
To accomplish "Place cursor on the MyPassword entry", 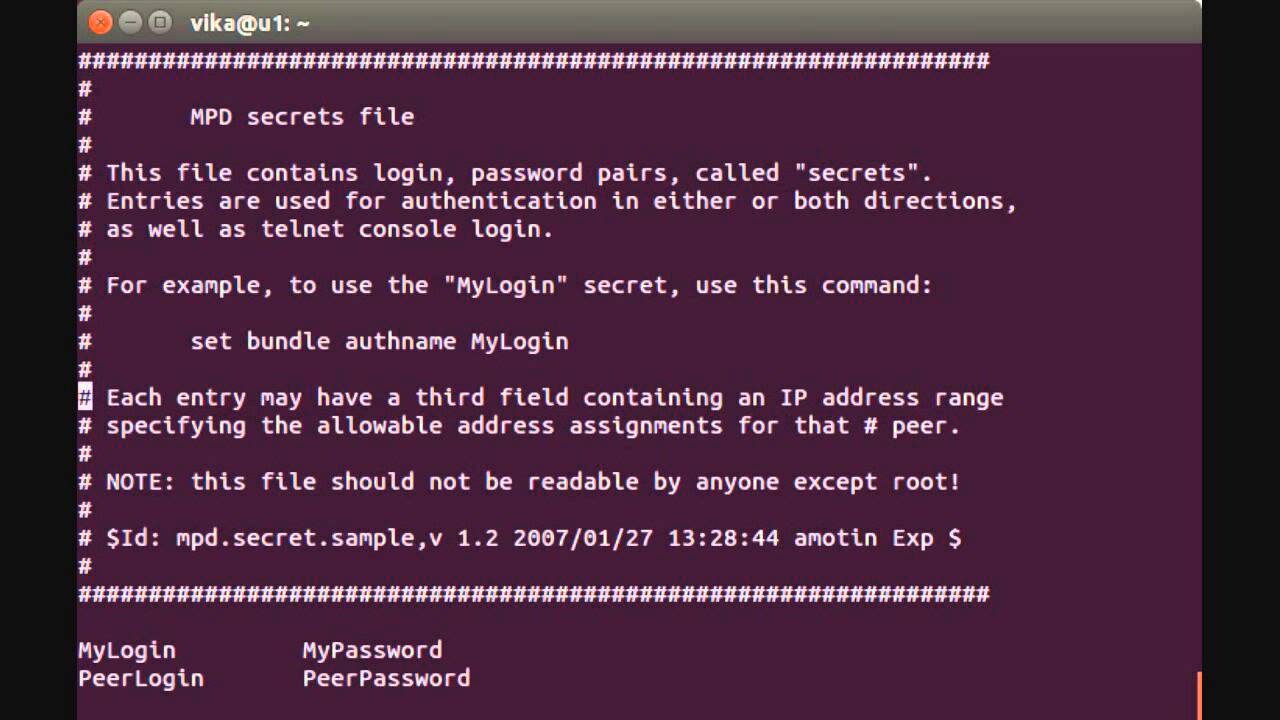I will [x=372, y=650].
